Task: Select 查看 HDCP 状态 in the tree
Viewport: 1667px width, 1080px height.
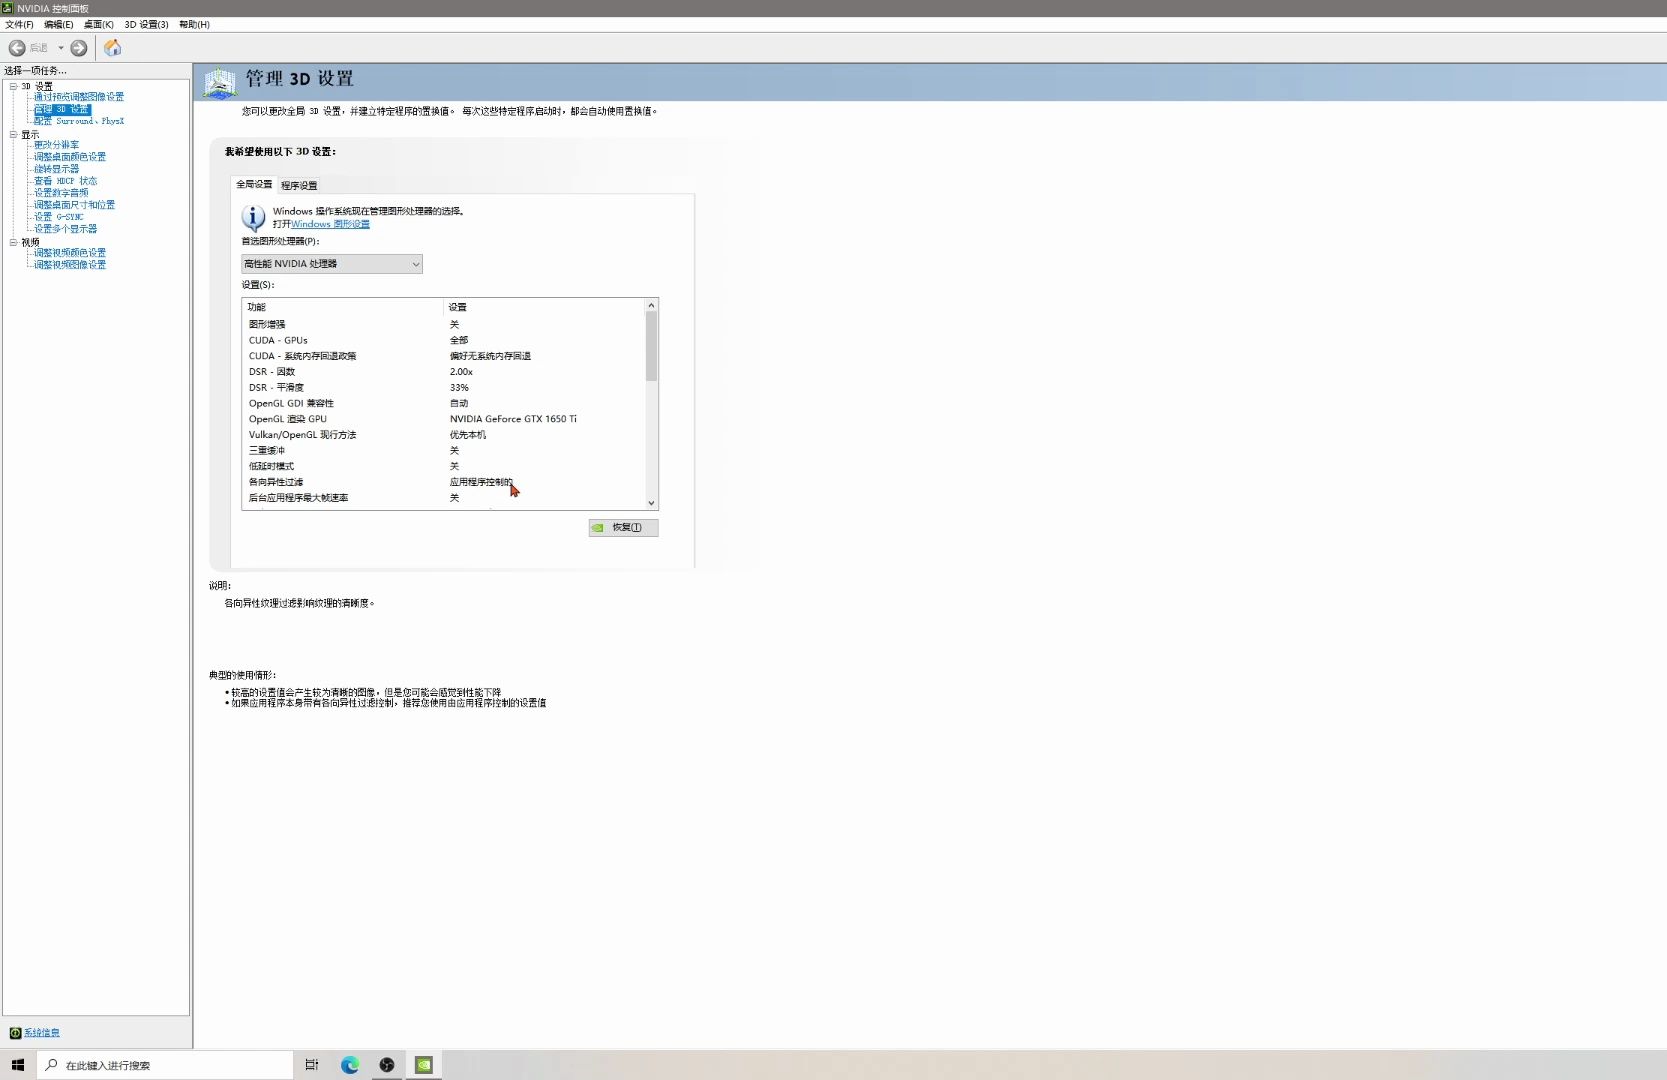Action: pos(65,181)
